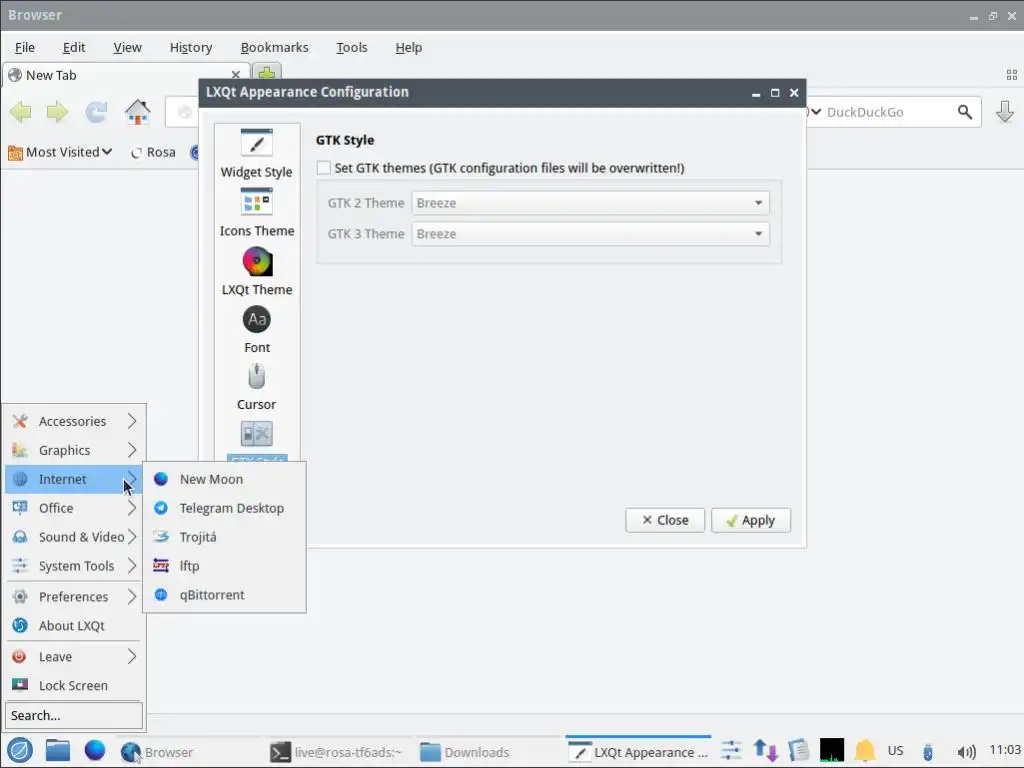Open the Font settings section
Viewport: 1024px width, 768px height.
tap(257, 330)
